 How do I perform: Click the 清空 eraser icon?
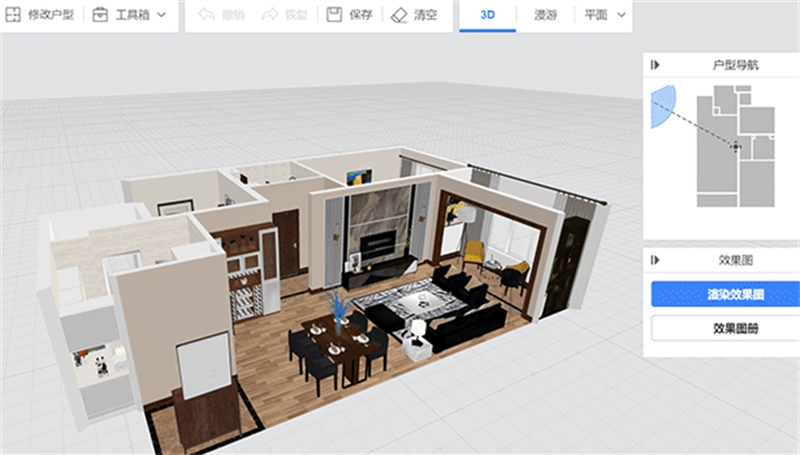coord(398,15)
